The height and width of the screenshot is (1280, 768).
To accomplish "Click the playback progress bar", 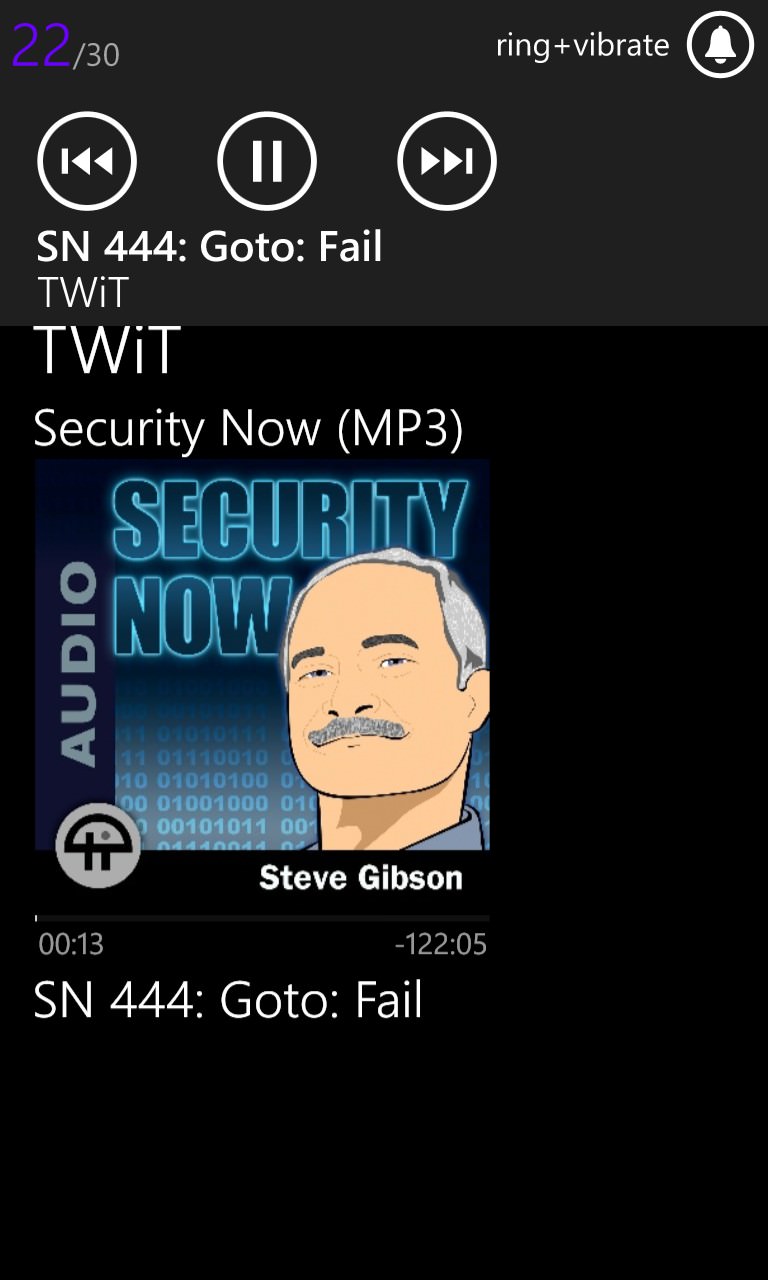I will coord(262,917).
